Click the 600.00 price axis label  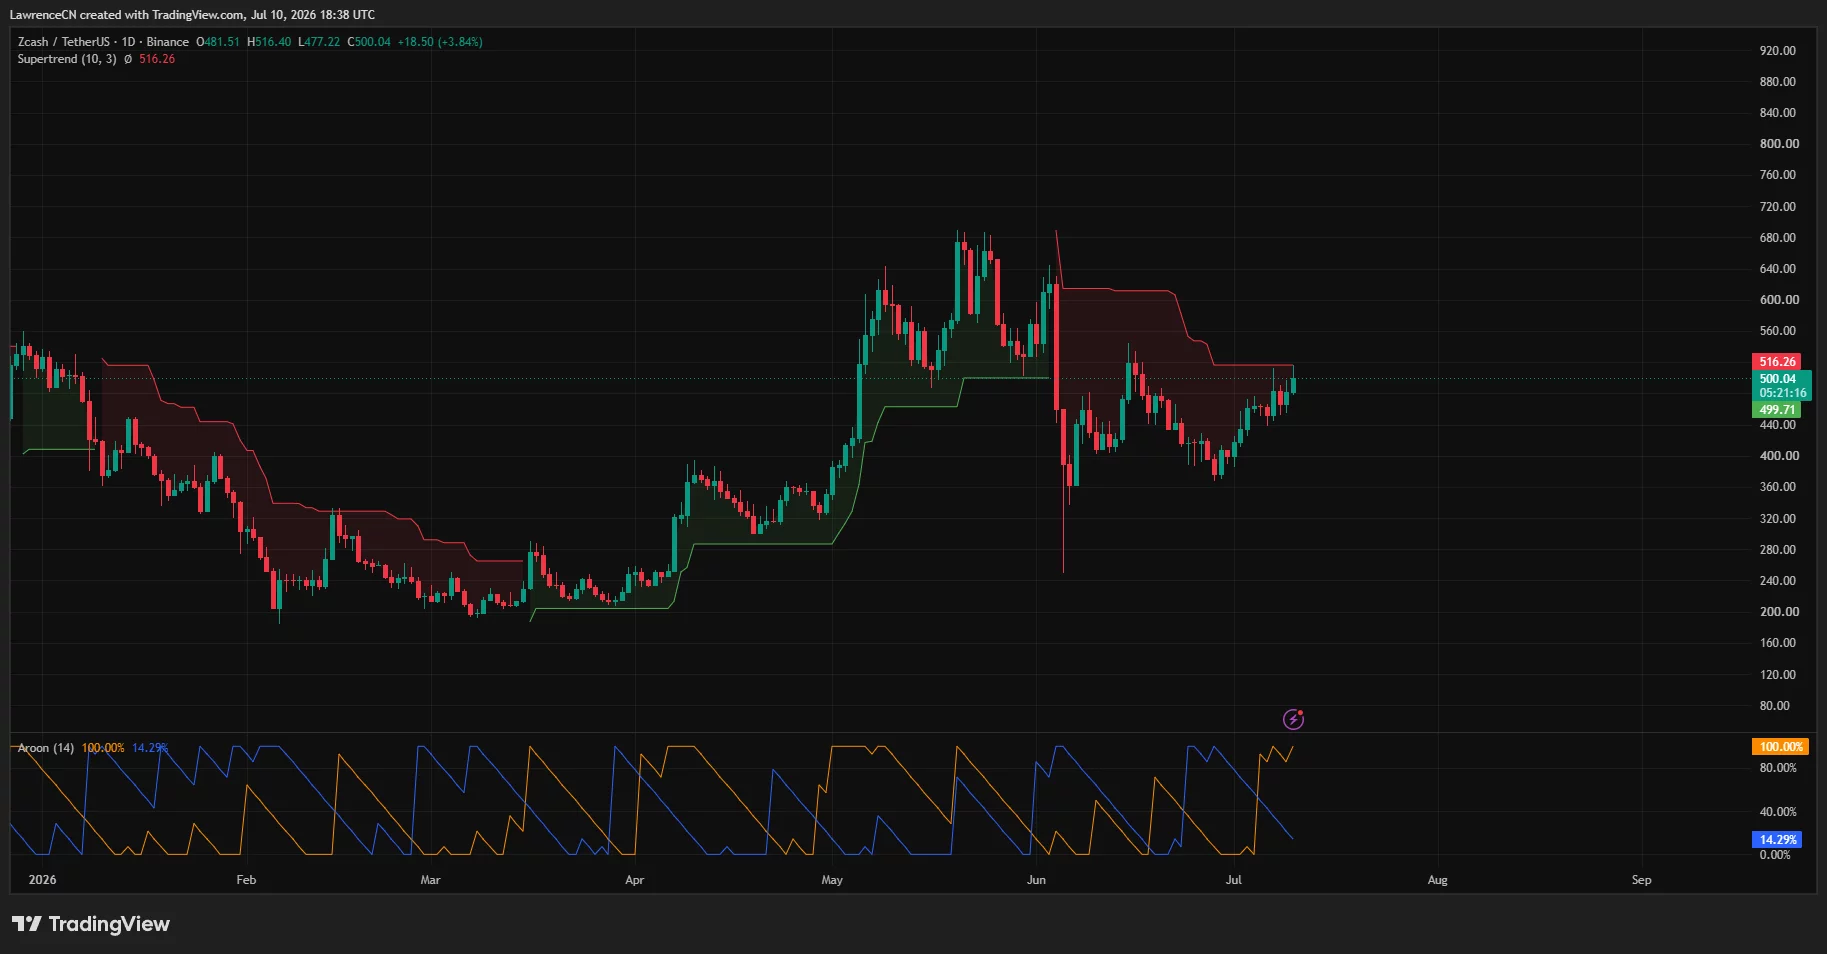(x=1779, y=300)
